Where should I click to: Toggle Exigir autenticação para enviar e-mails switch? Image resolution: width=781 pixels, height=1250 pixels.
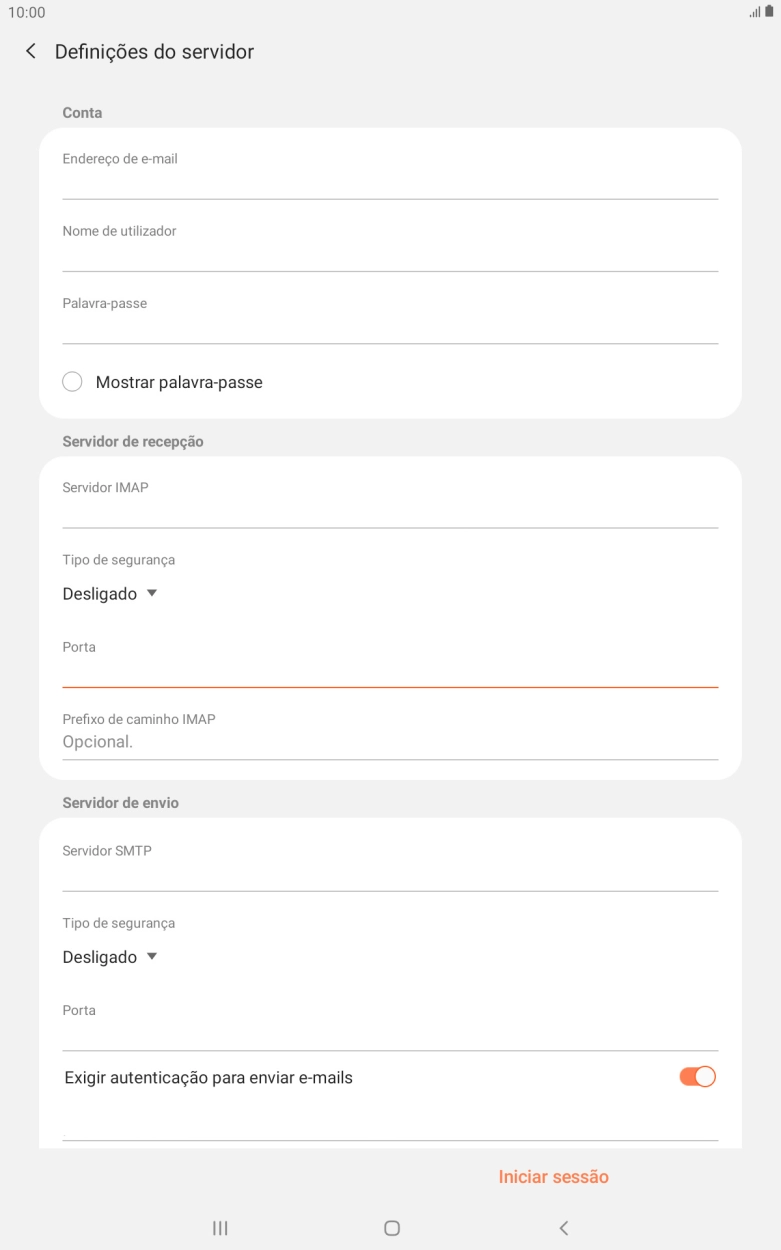tap(697, 1077)
